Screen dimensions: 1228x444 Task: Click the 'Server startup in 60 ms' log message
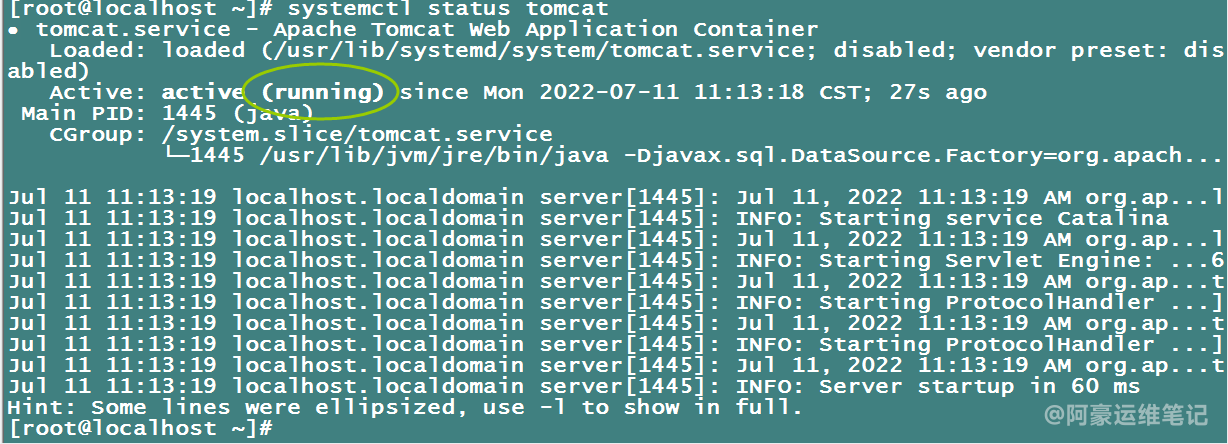click(x=979, y=386)
